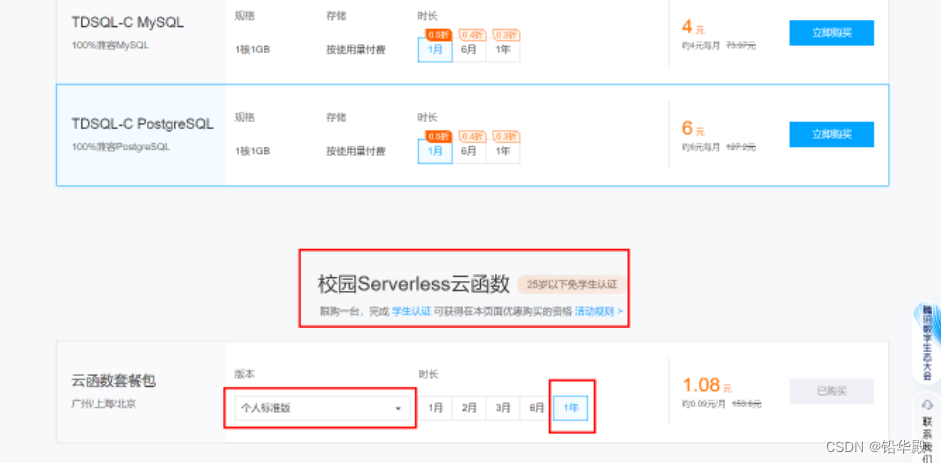Screen dimensions: 941x463
Task: Click the 6元 price of TDSQL-C PostgreSQL
Action: click(x=693, y=128)
